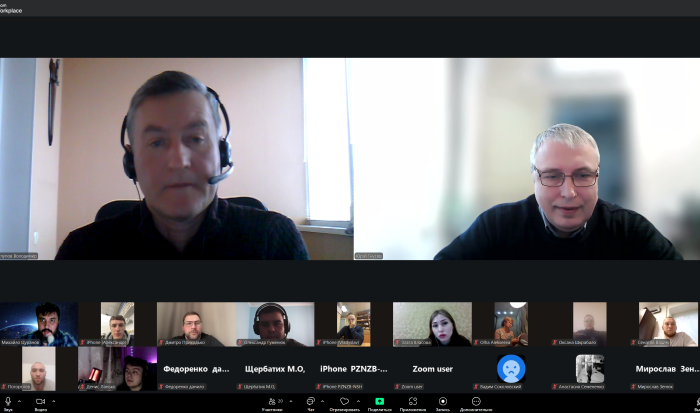Open the More options ellipsis icon
700x413 pixels.
tap(476, 400)
